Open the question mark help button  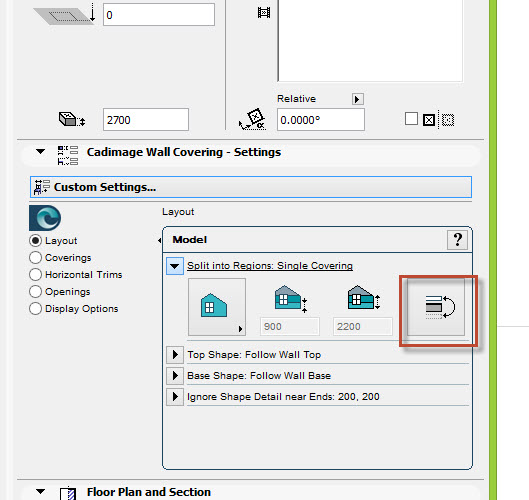pyautogui.click(x=457, y=240)
